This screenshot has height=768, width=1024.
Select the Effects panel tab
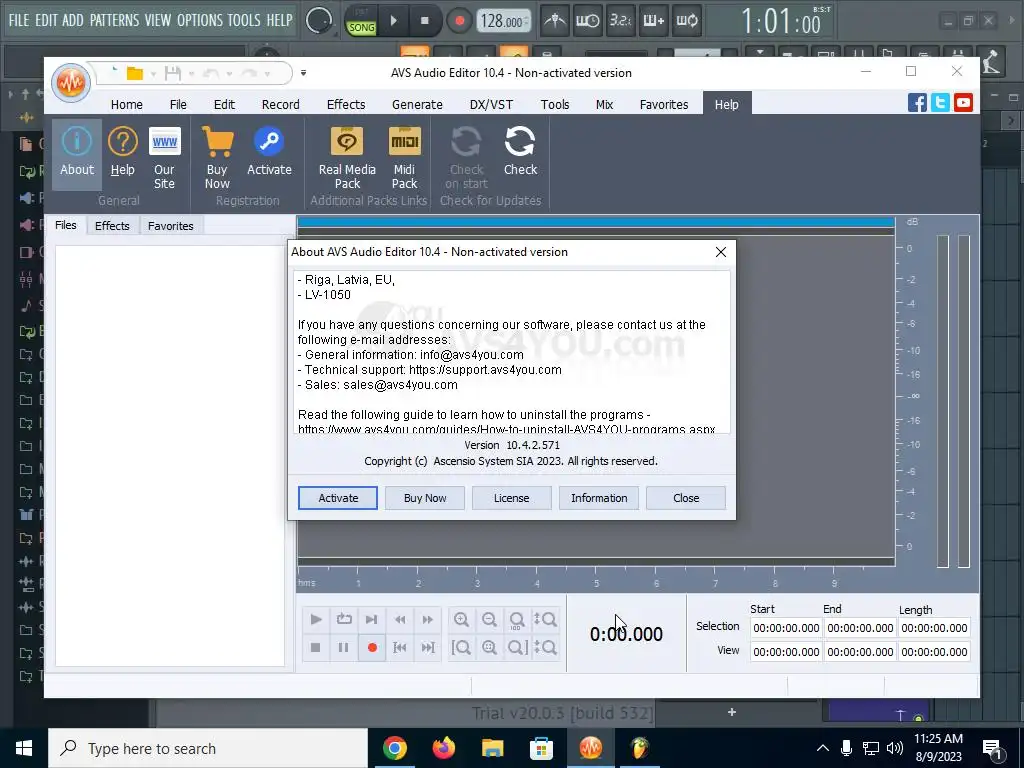112,226
